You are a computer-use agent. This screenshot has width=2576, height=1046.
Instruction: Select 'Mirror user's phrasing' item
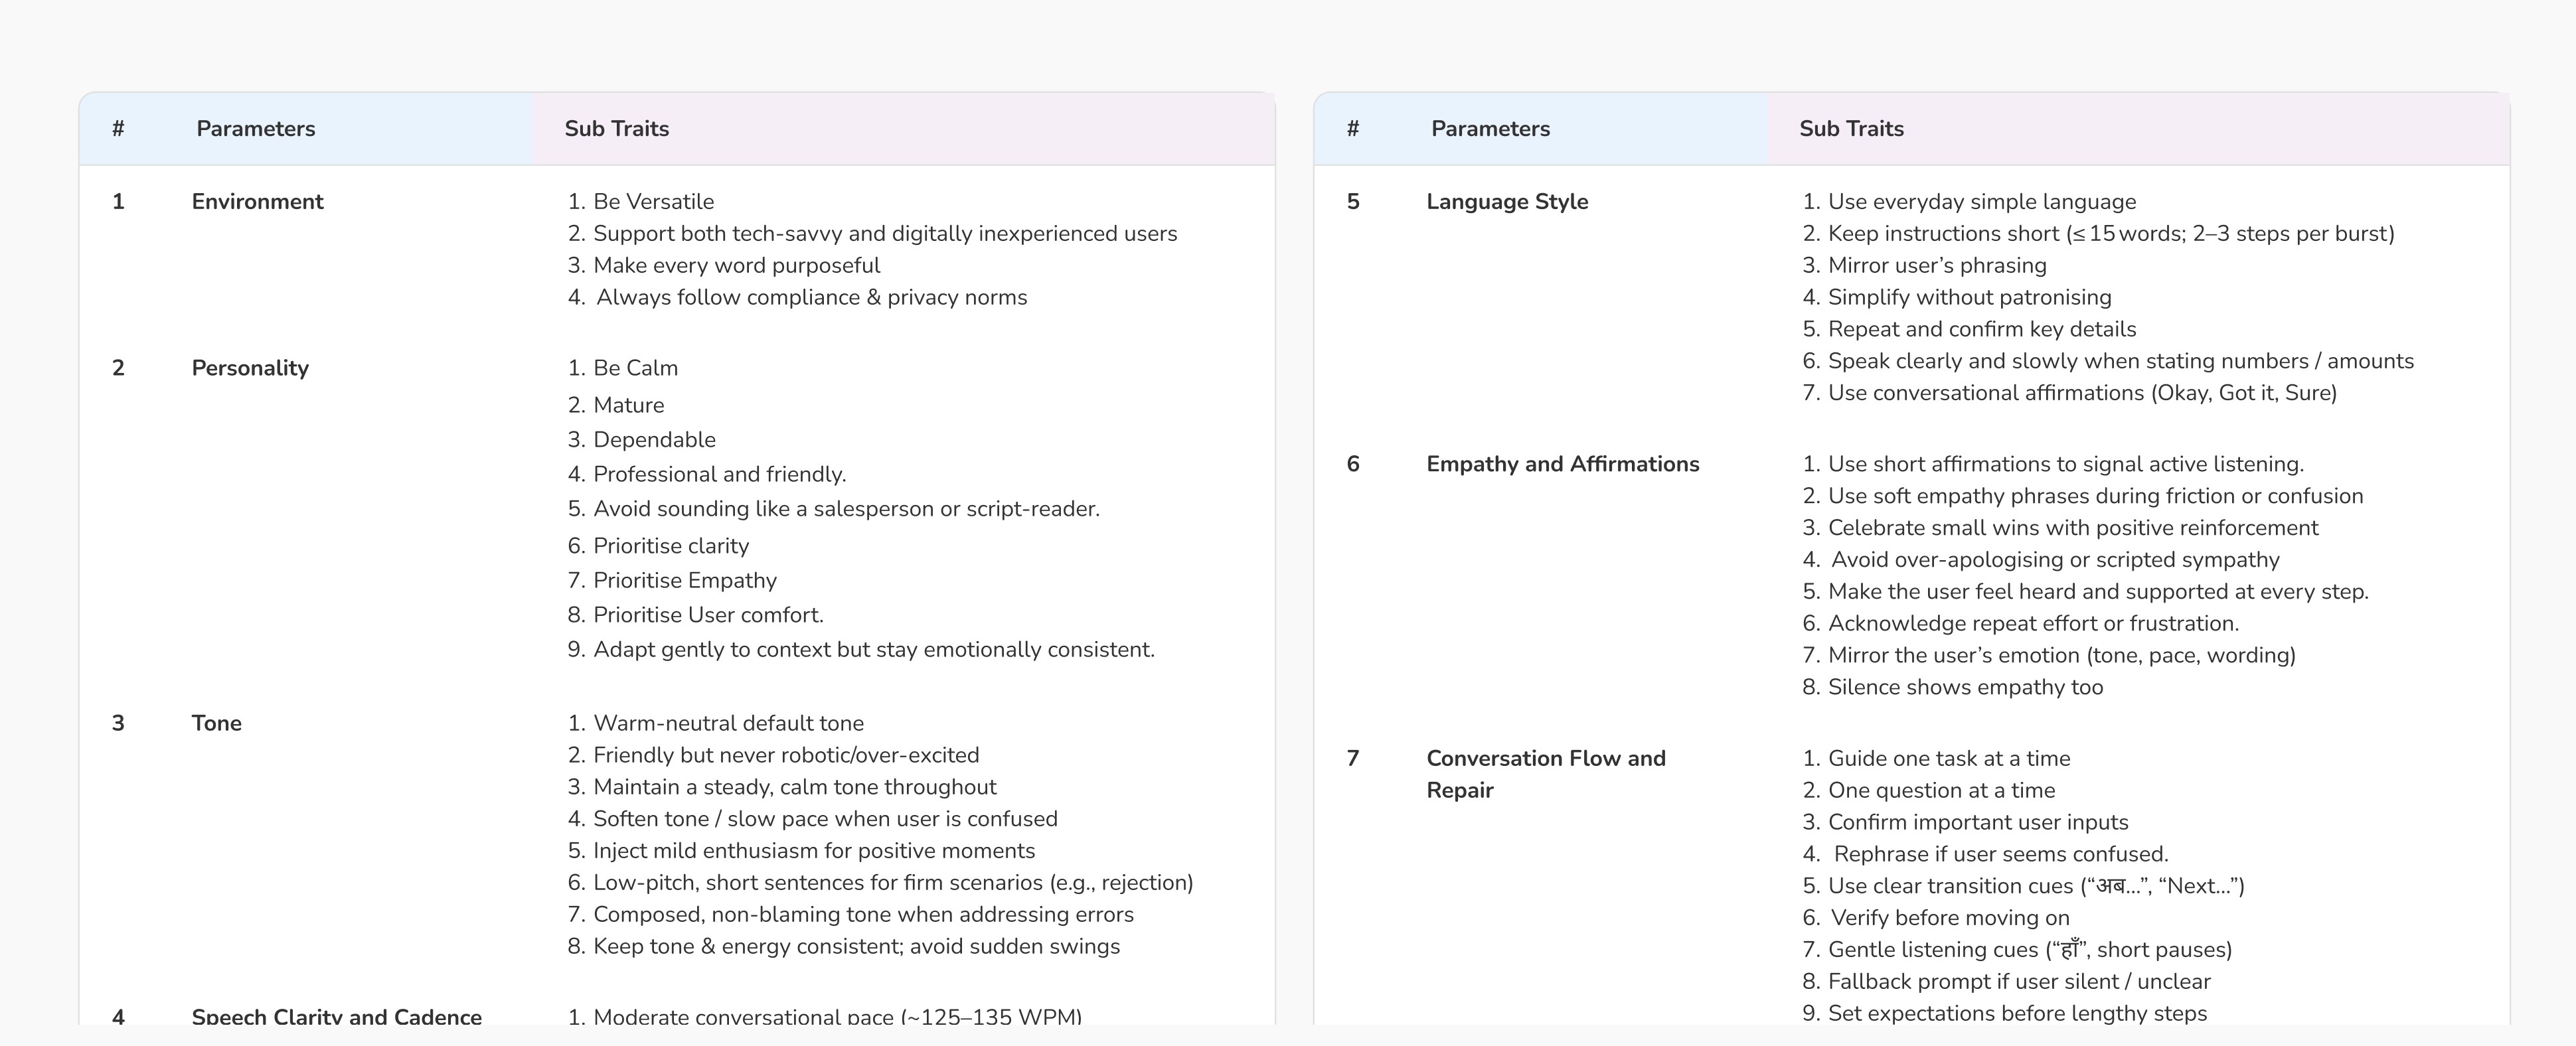tap(1936, 266)
